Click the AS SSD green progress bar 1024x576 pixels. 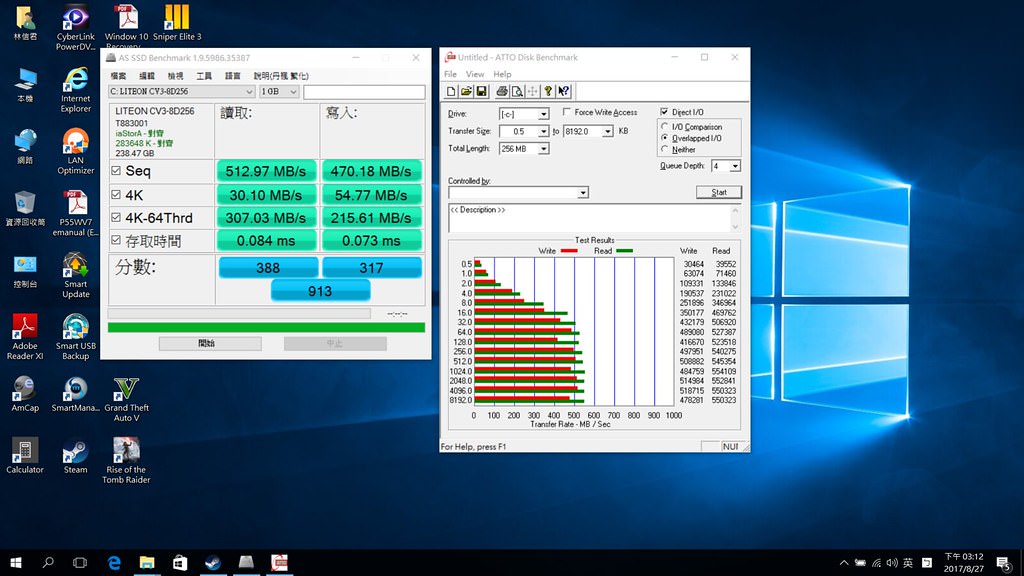[x=266, y=327]
